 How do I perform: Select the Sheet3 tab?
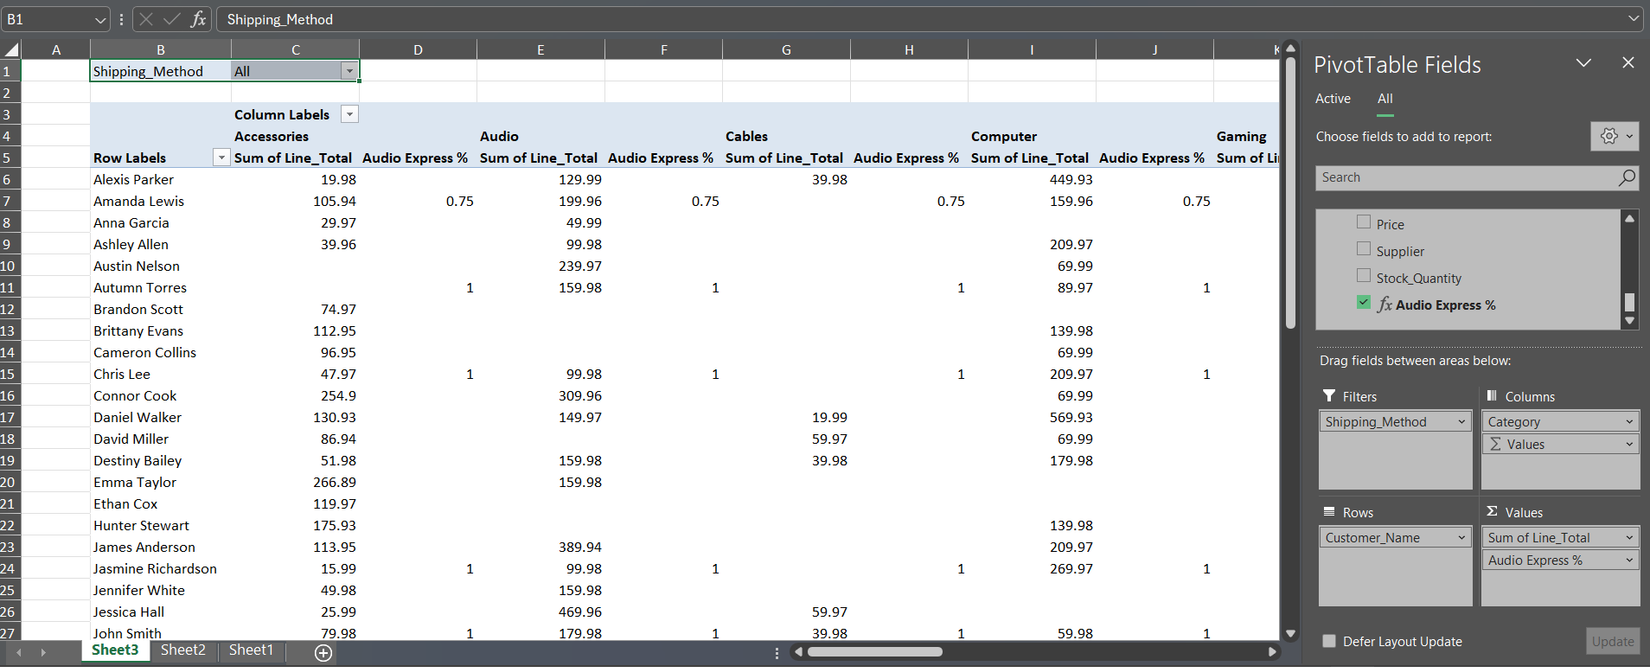115,650
